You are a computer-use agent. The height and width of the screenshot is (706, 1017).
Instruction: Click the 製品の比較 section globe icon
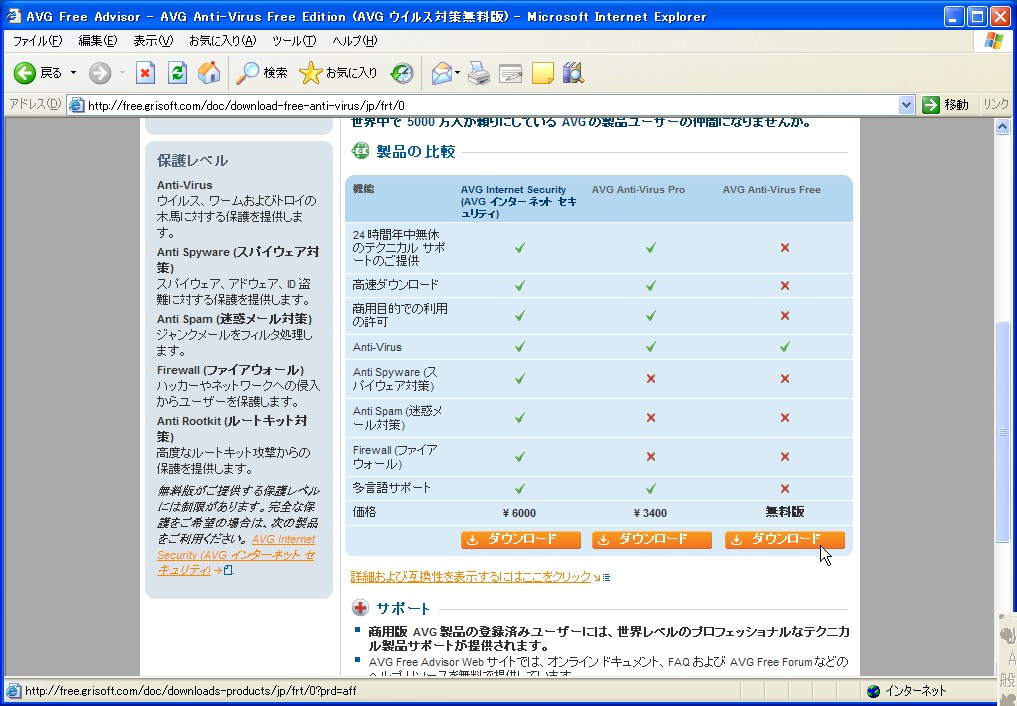360,151
